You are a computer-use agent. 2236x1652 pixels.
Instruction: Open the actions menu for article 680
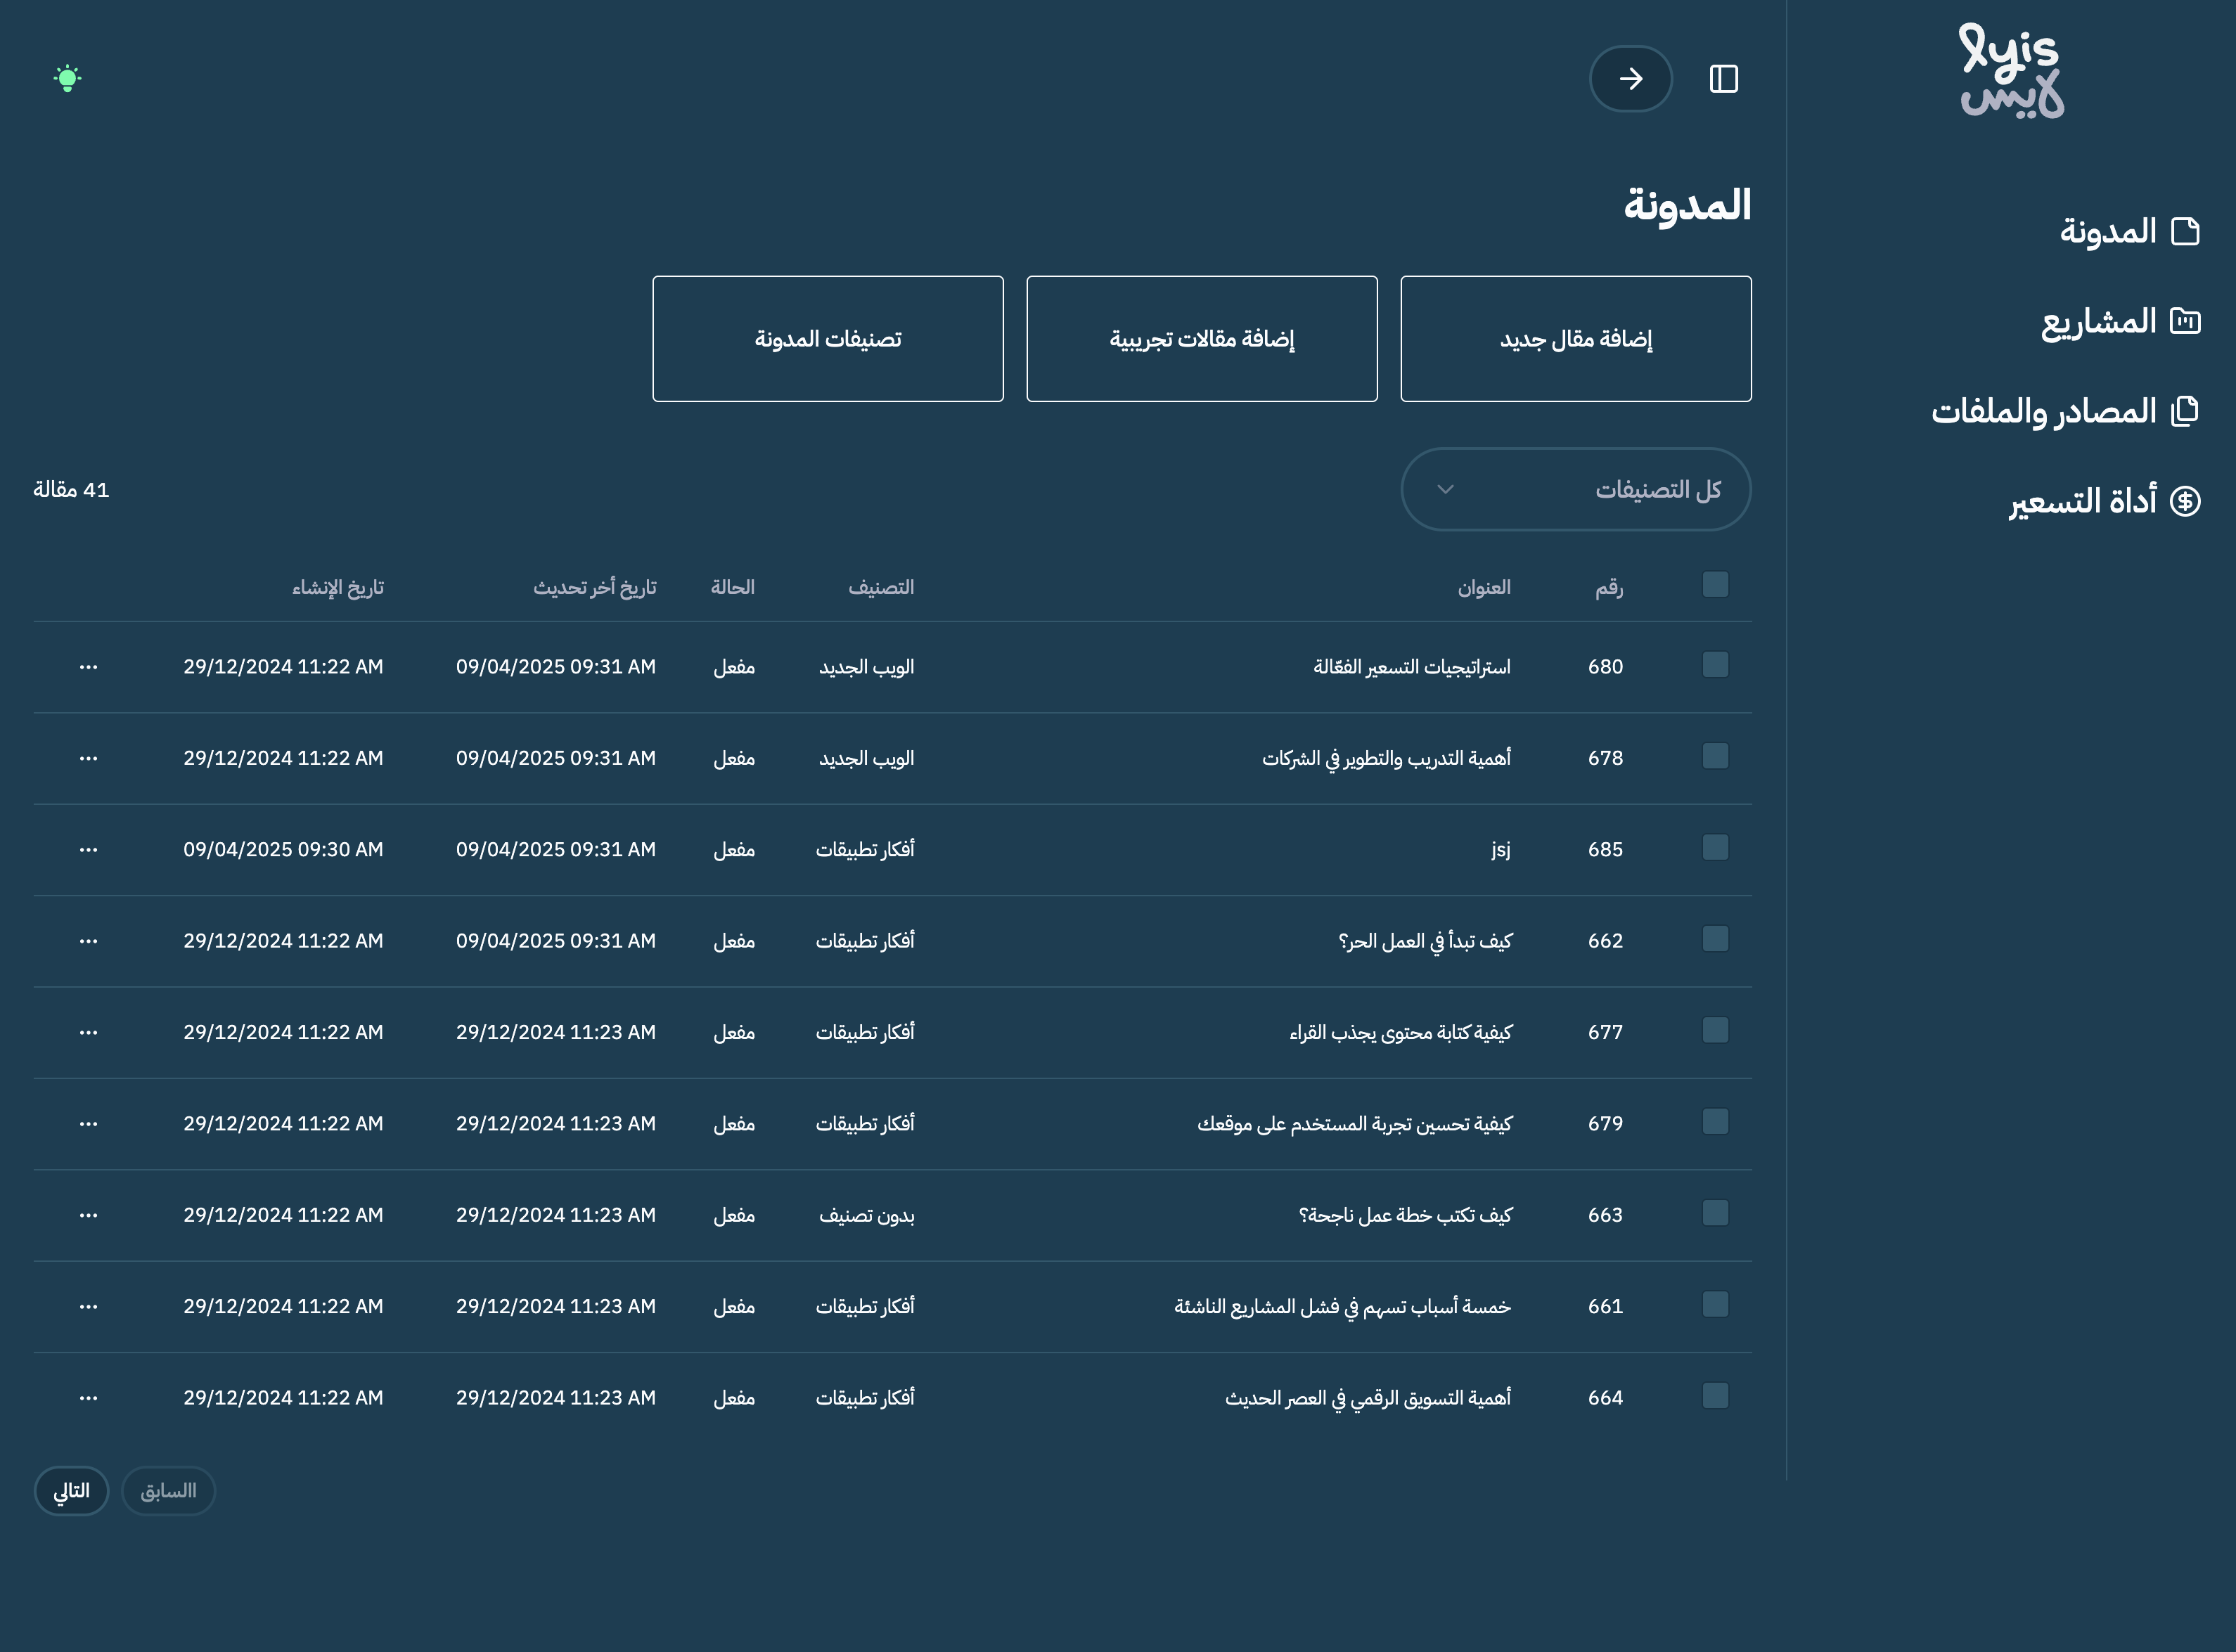[x=89, y=666]
